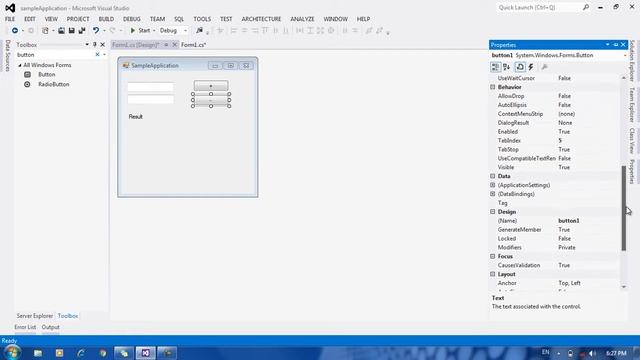This screenshot has width=640, height=360.
Task: Open the Output tab
Action: click(x=51, y=327)
